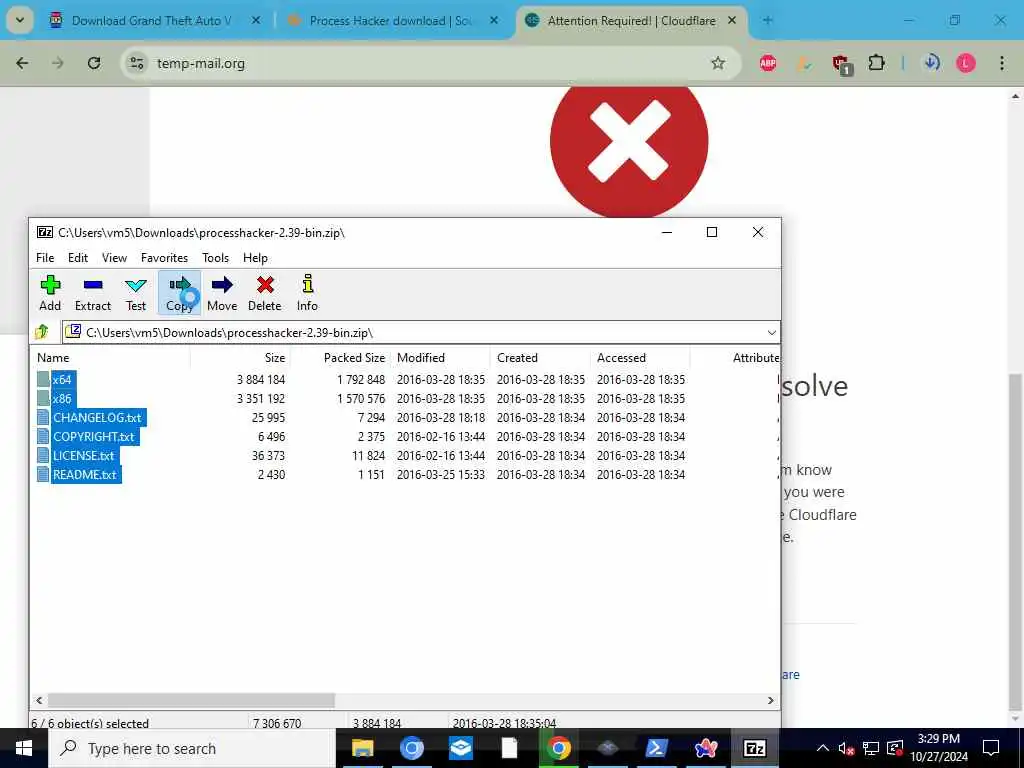This screenshot has height=768, width=1024.
Task: Open the notification center
Action: (x=991, y=748)
